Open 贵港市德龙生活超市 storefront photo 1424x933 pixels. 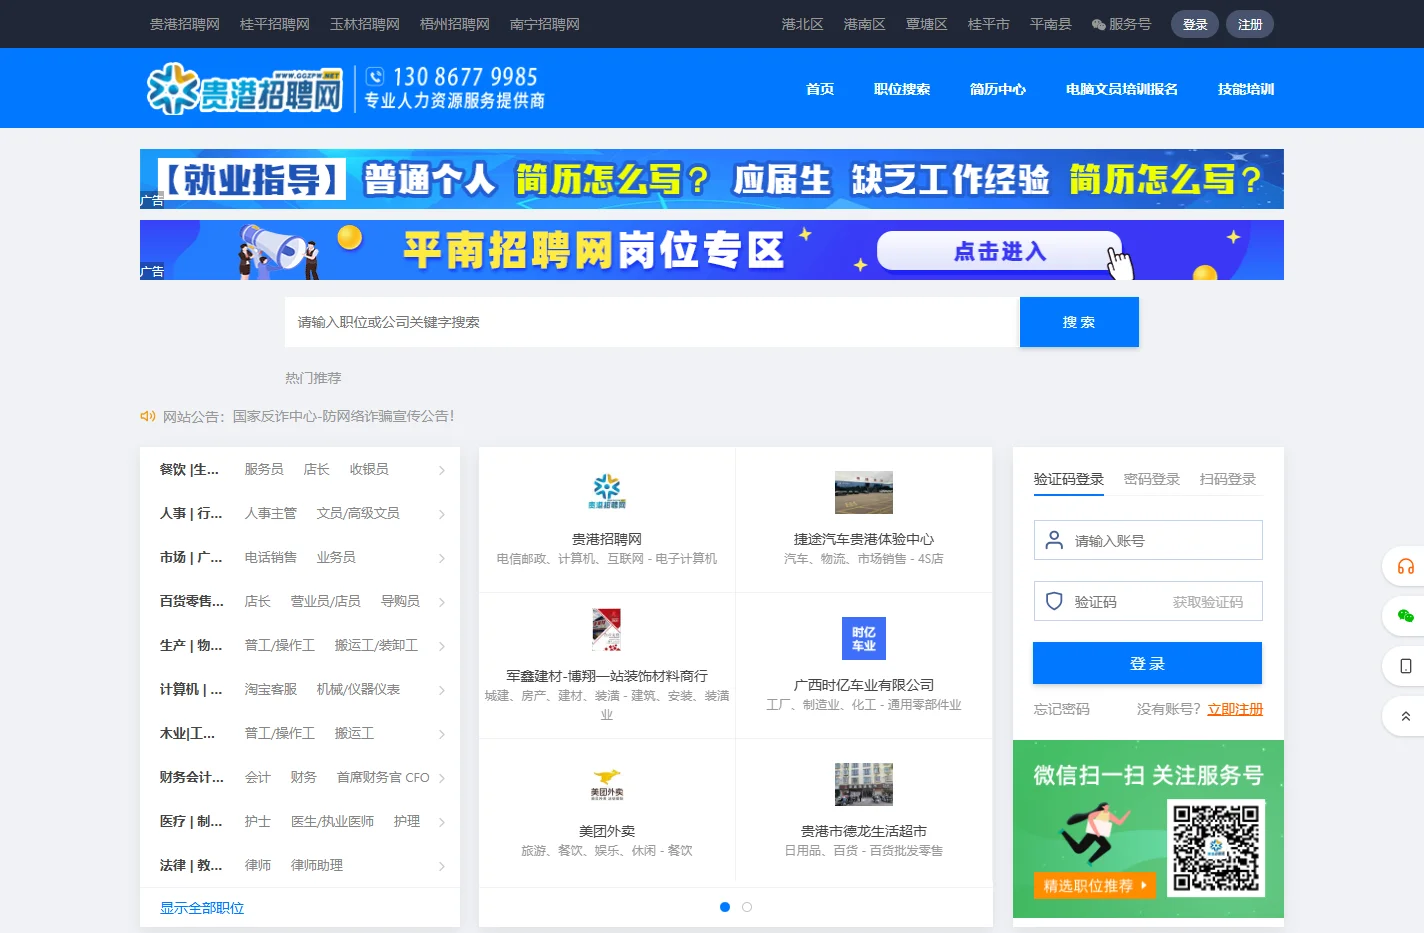coord(864,784)
